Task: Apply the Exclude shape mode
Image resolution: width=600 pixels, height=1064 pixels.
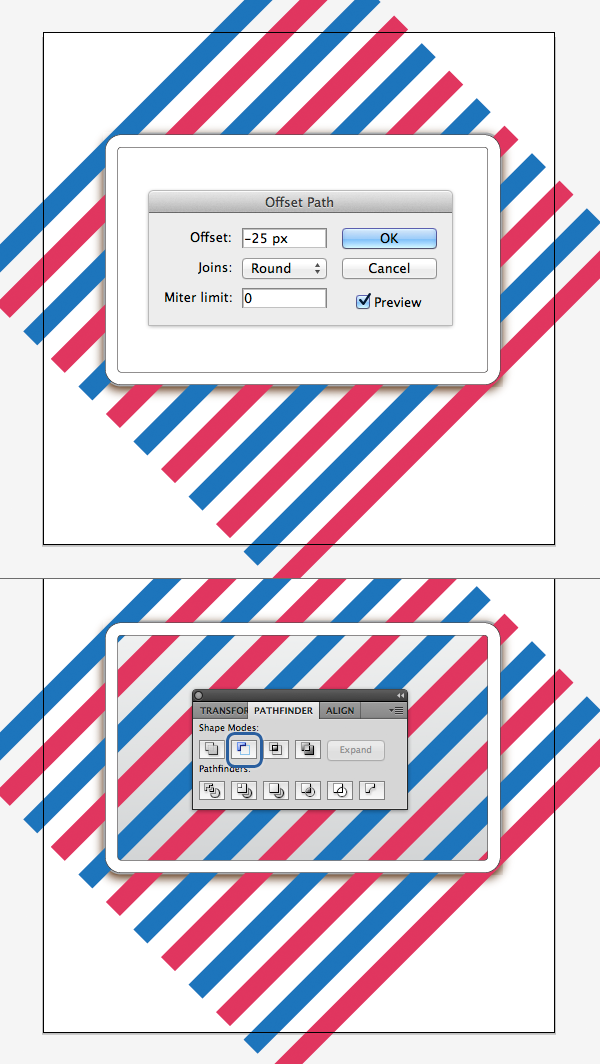Action: pyautogui.click(x=308, y=750)
